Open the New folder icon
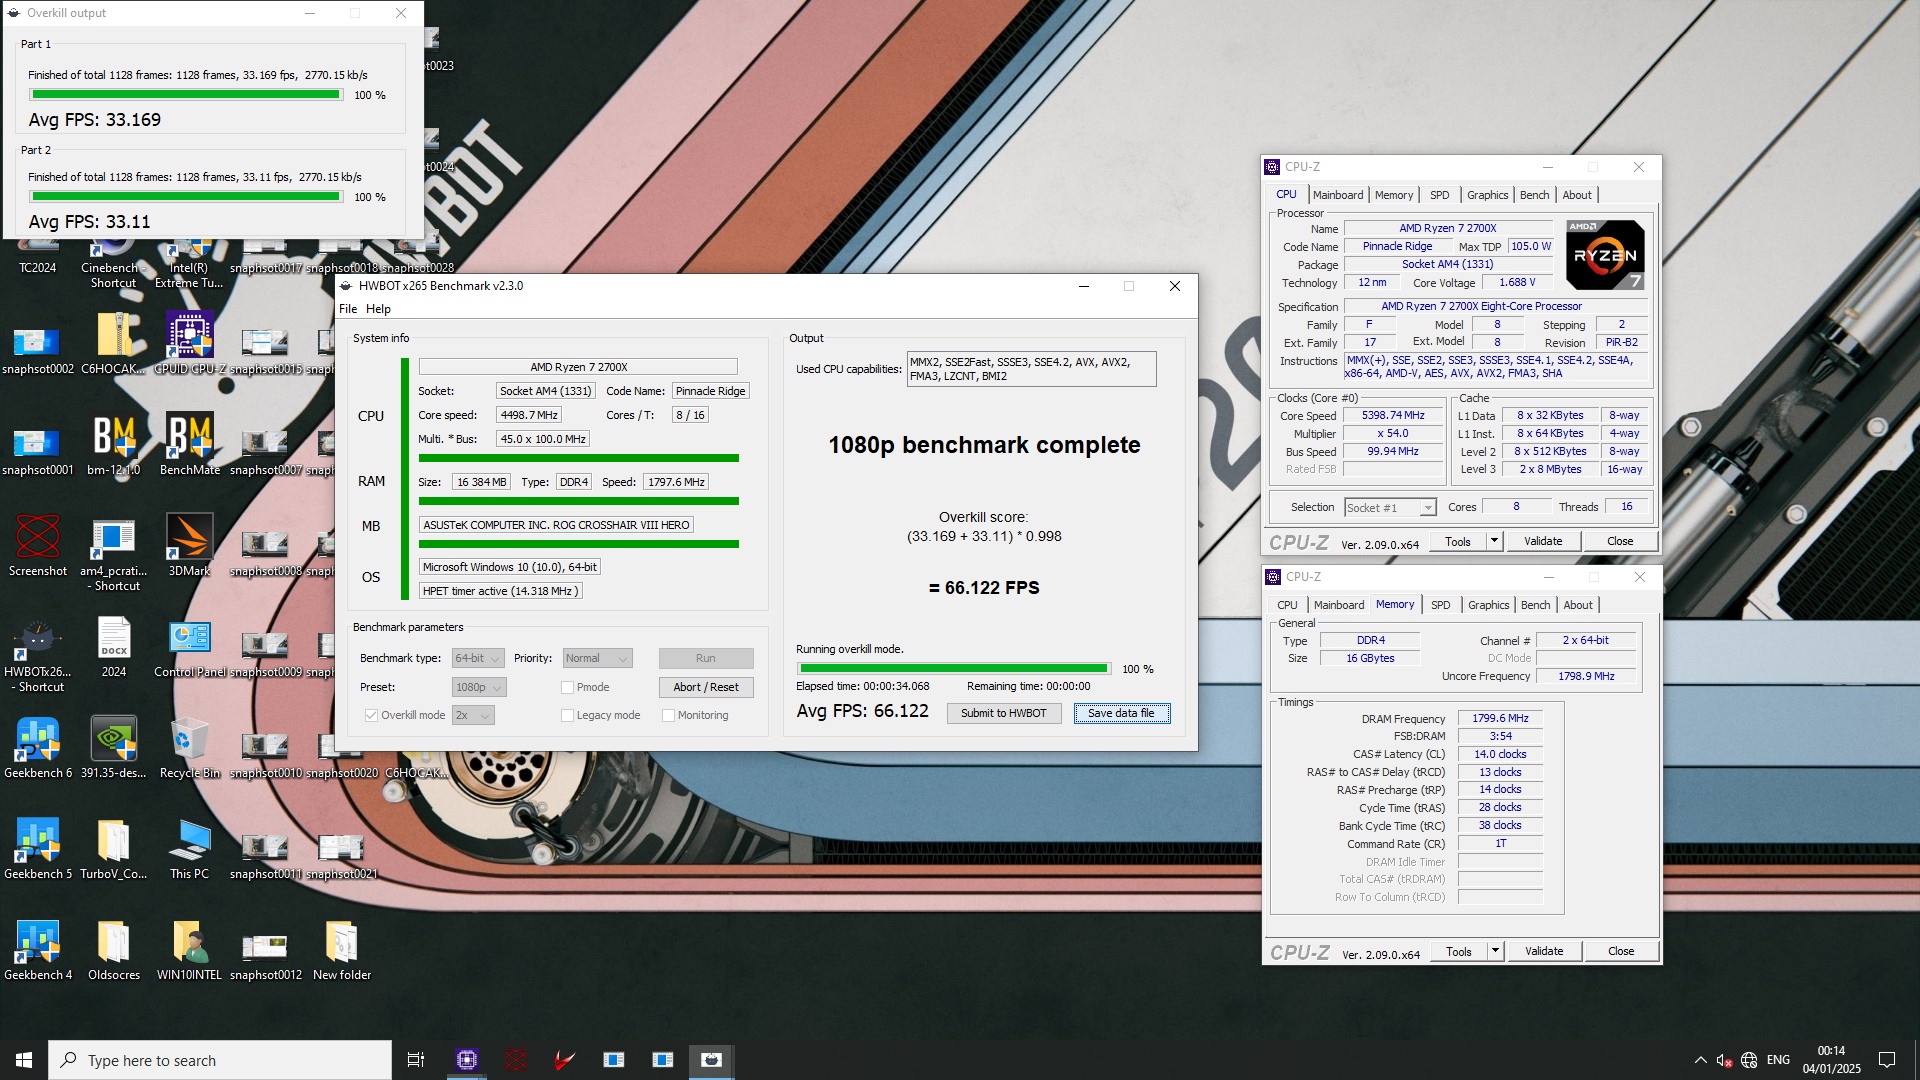The image size is (1920, 1080). [342, 950]
